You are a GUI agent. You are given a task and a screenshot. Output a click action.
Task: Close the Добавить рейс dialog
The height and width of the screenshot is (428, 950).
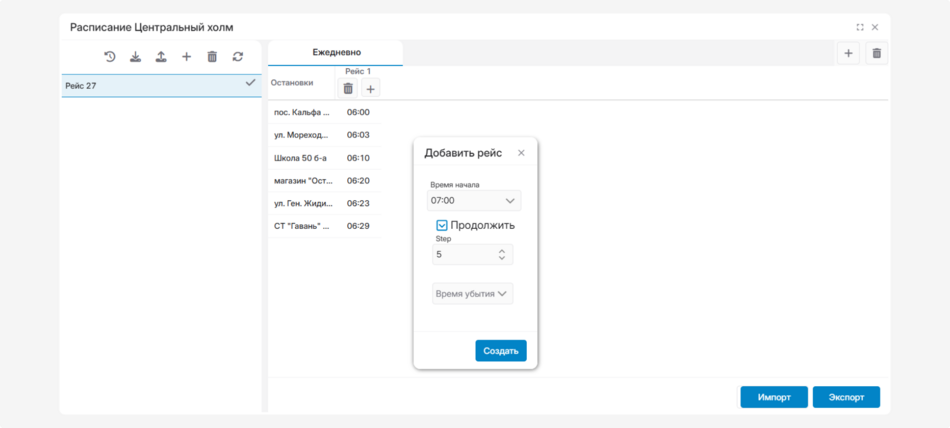[521, 153]
